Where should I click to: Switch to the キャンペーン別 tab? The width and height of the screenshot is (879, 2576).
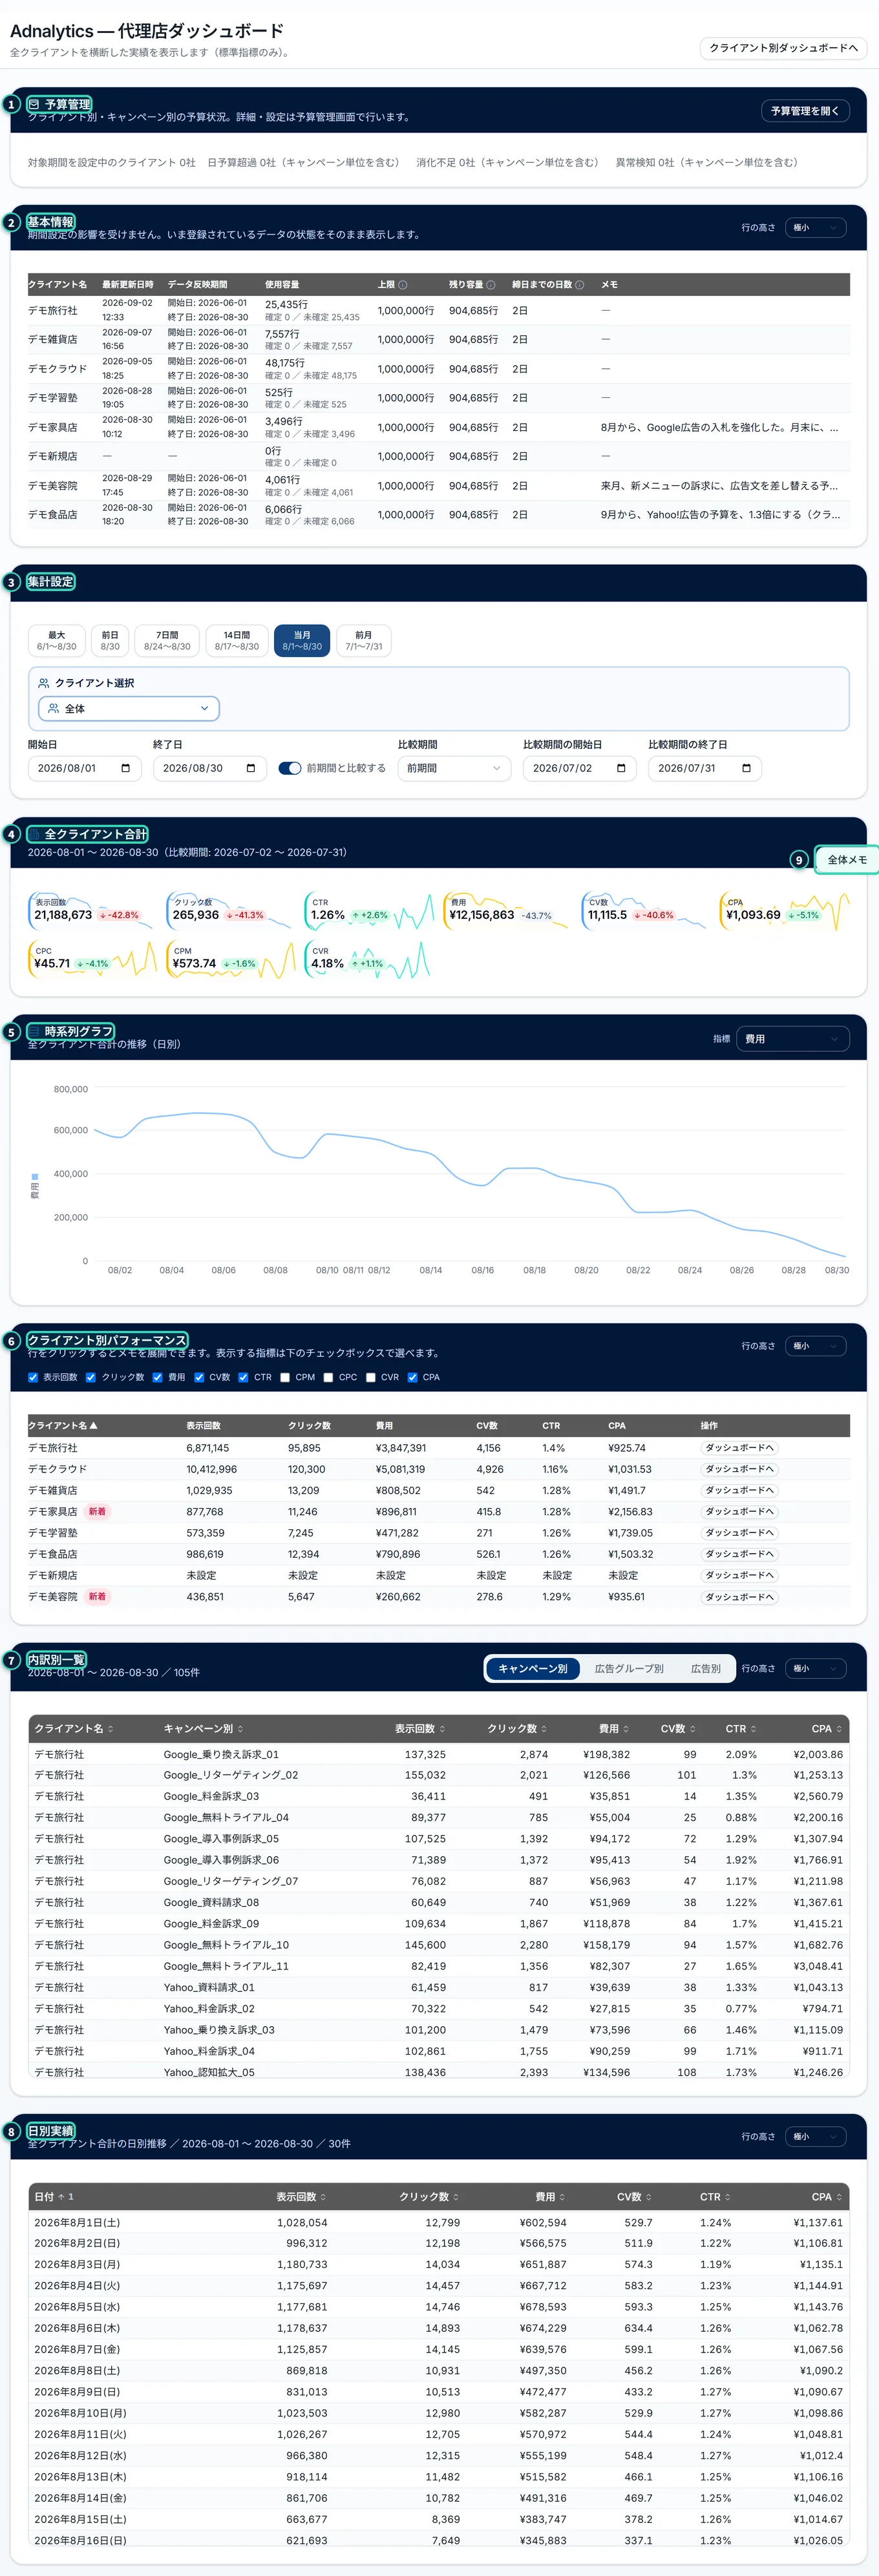pos(533,1668)
